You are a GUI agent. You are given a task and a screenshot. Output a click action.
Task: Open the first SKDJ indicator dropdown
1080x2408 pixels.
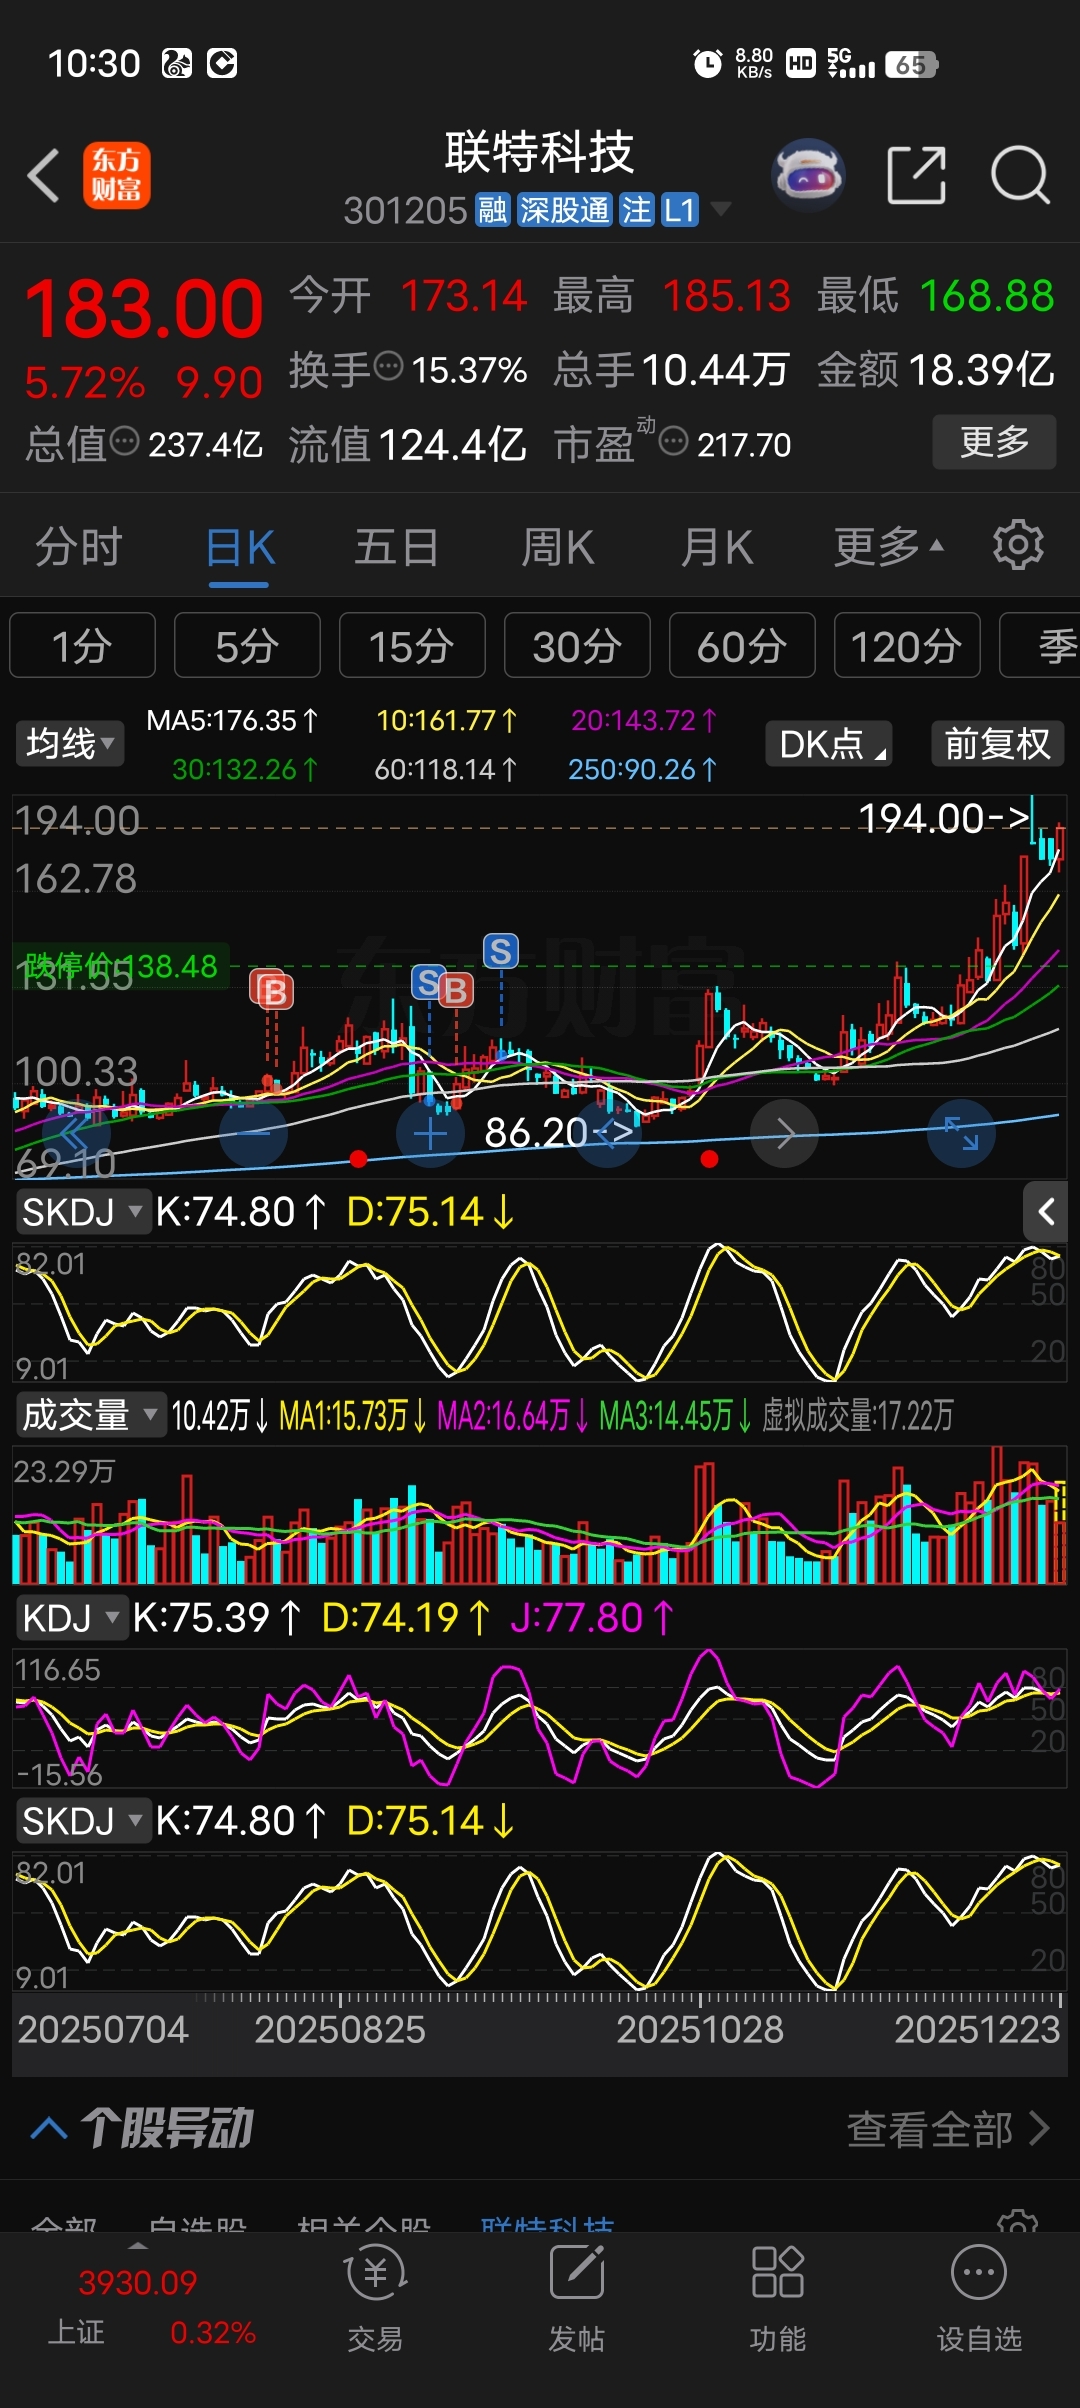[x=82, y=1212]
